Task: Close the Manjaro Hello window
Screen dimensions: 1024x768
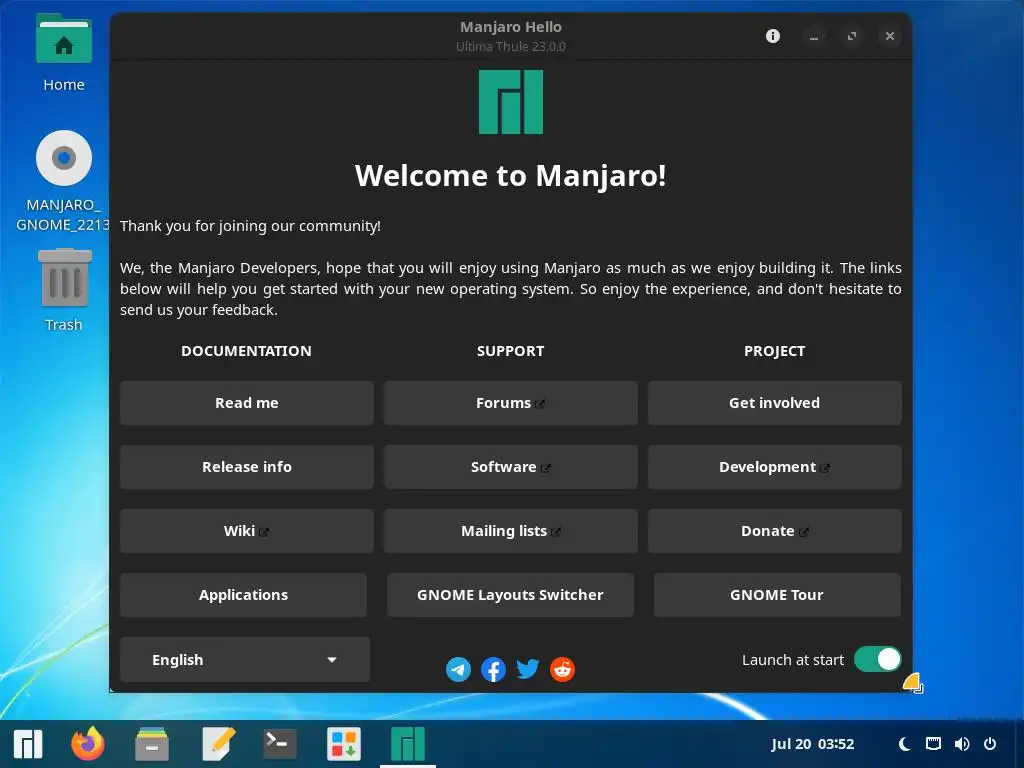Action: 889,36
